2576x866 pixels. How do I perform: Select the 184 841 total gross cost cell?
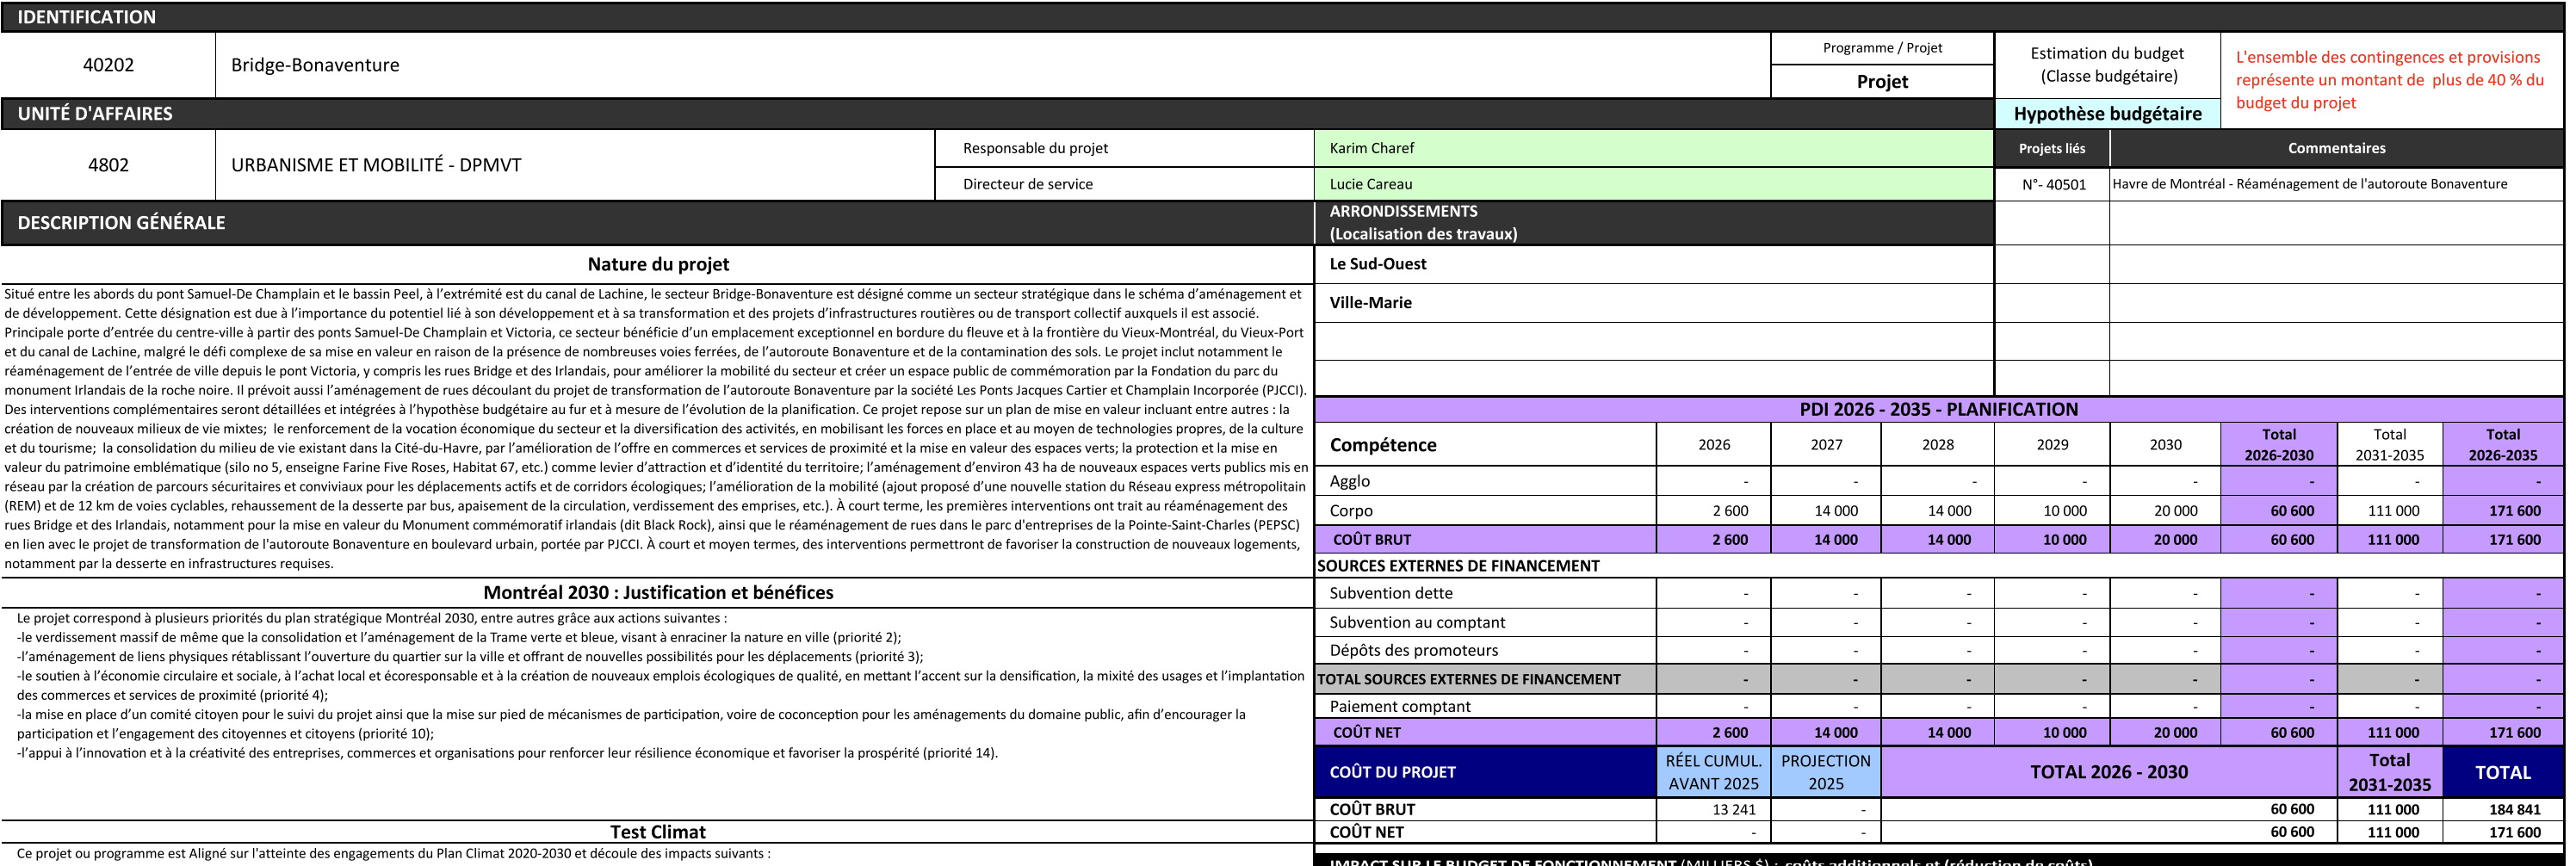coord(2513,809)
